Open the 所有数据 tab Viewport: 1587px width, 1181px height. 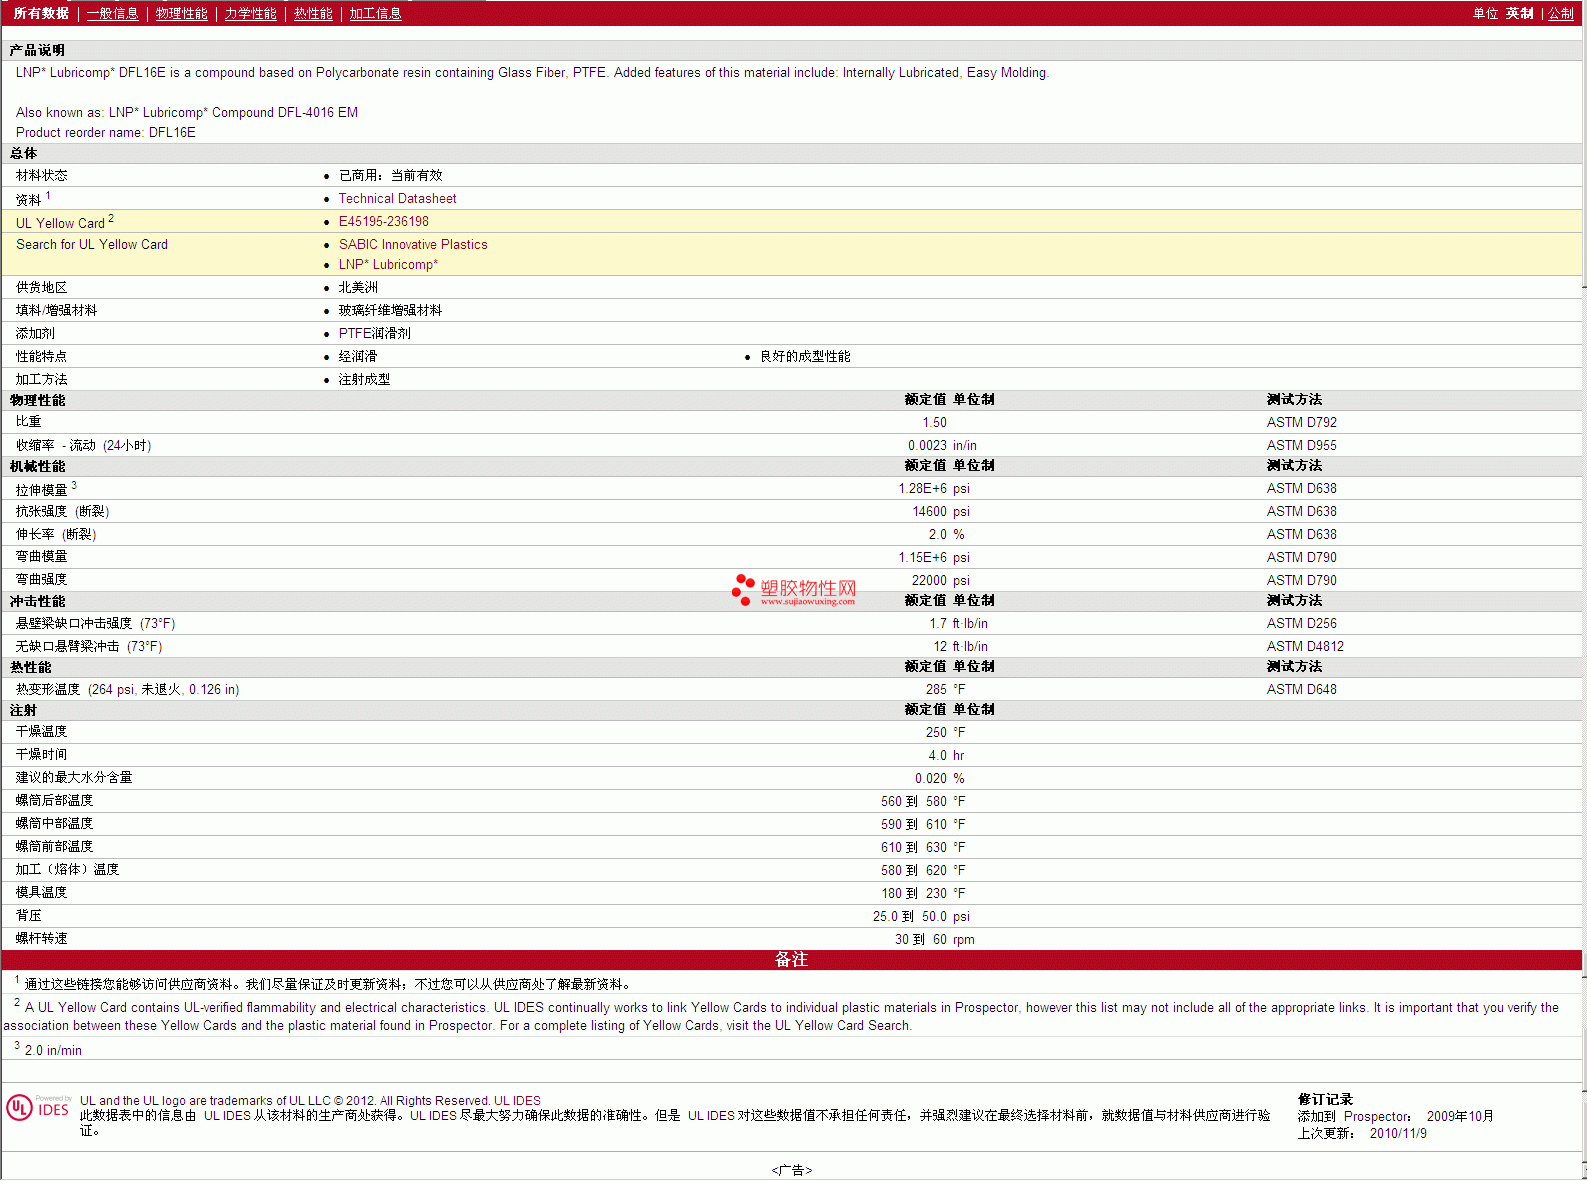tap(41, 13)
